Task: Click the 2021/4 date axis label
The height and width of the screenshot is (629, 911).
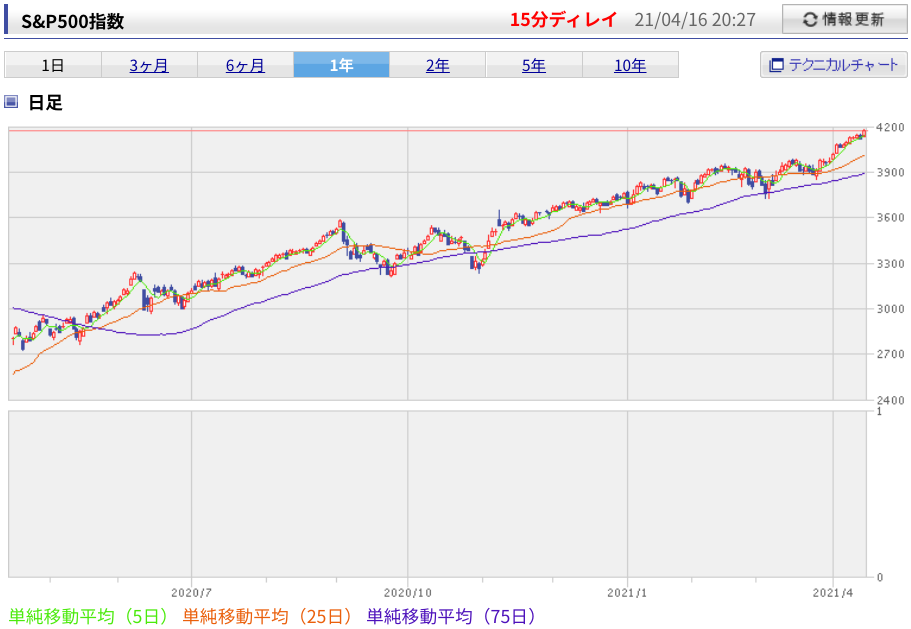Action: [x=833, y=592]
